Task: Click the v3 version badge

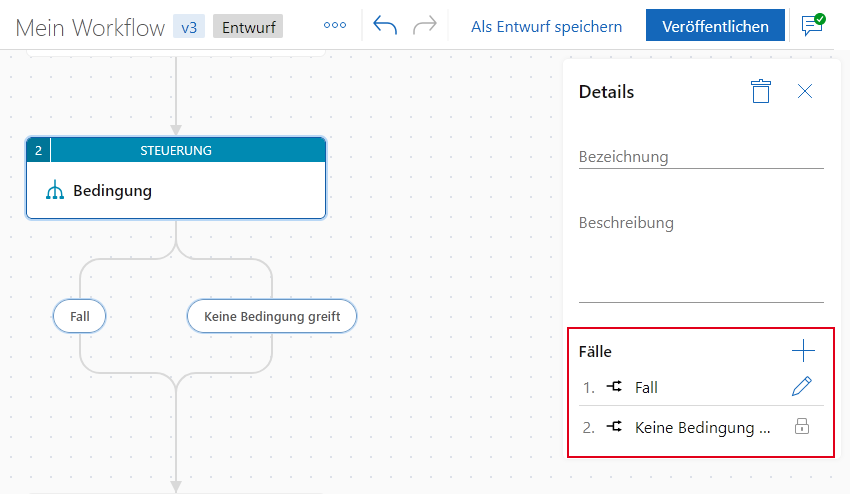Action: pyautogui.click(x=189, y=27)
